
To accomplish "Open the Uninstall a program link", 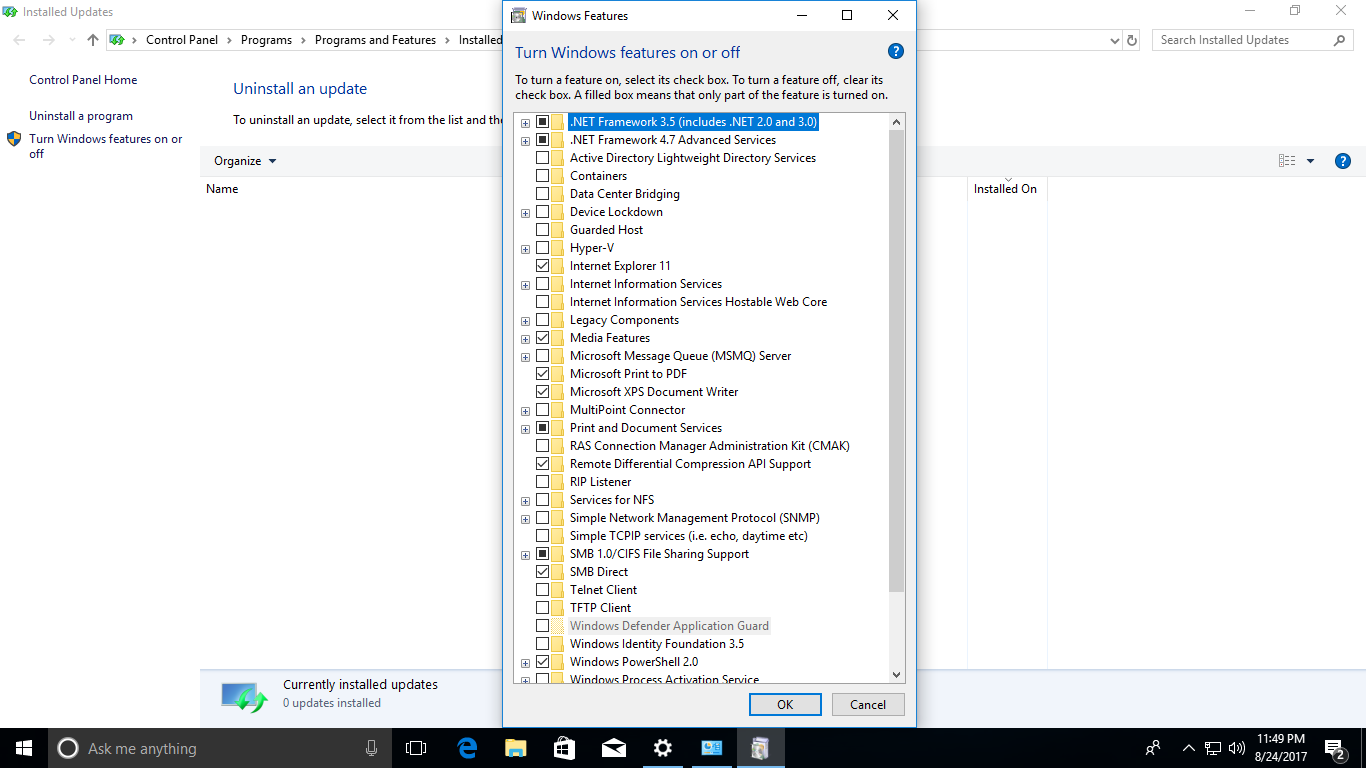I will click(81, 116).
